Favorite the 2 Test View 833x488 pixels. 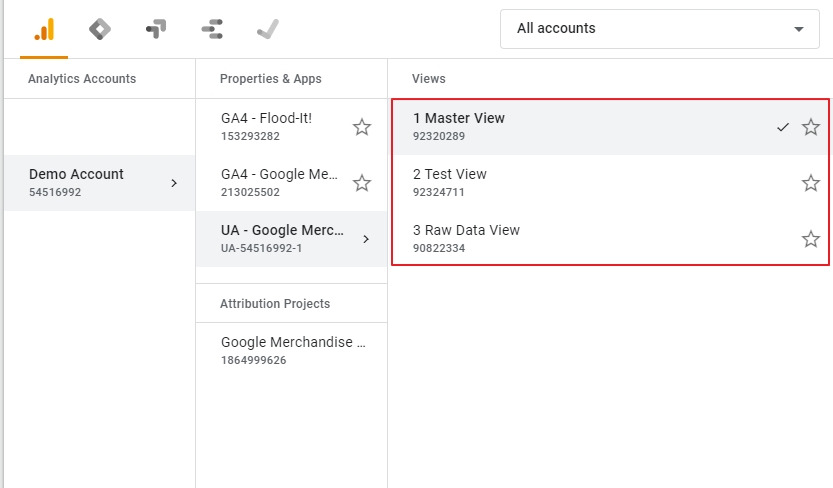pos(811,183)
